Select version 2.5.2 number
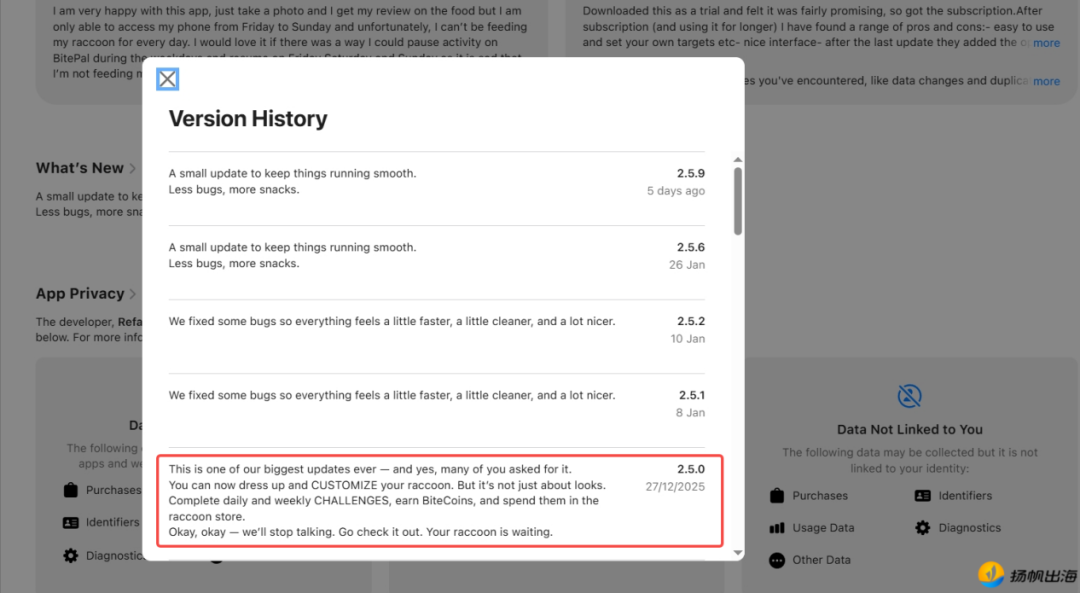 click(690, 321)
